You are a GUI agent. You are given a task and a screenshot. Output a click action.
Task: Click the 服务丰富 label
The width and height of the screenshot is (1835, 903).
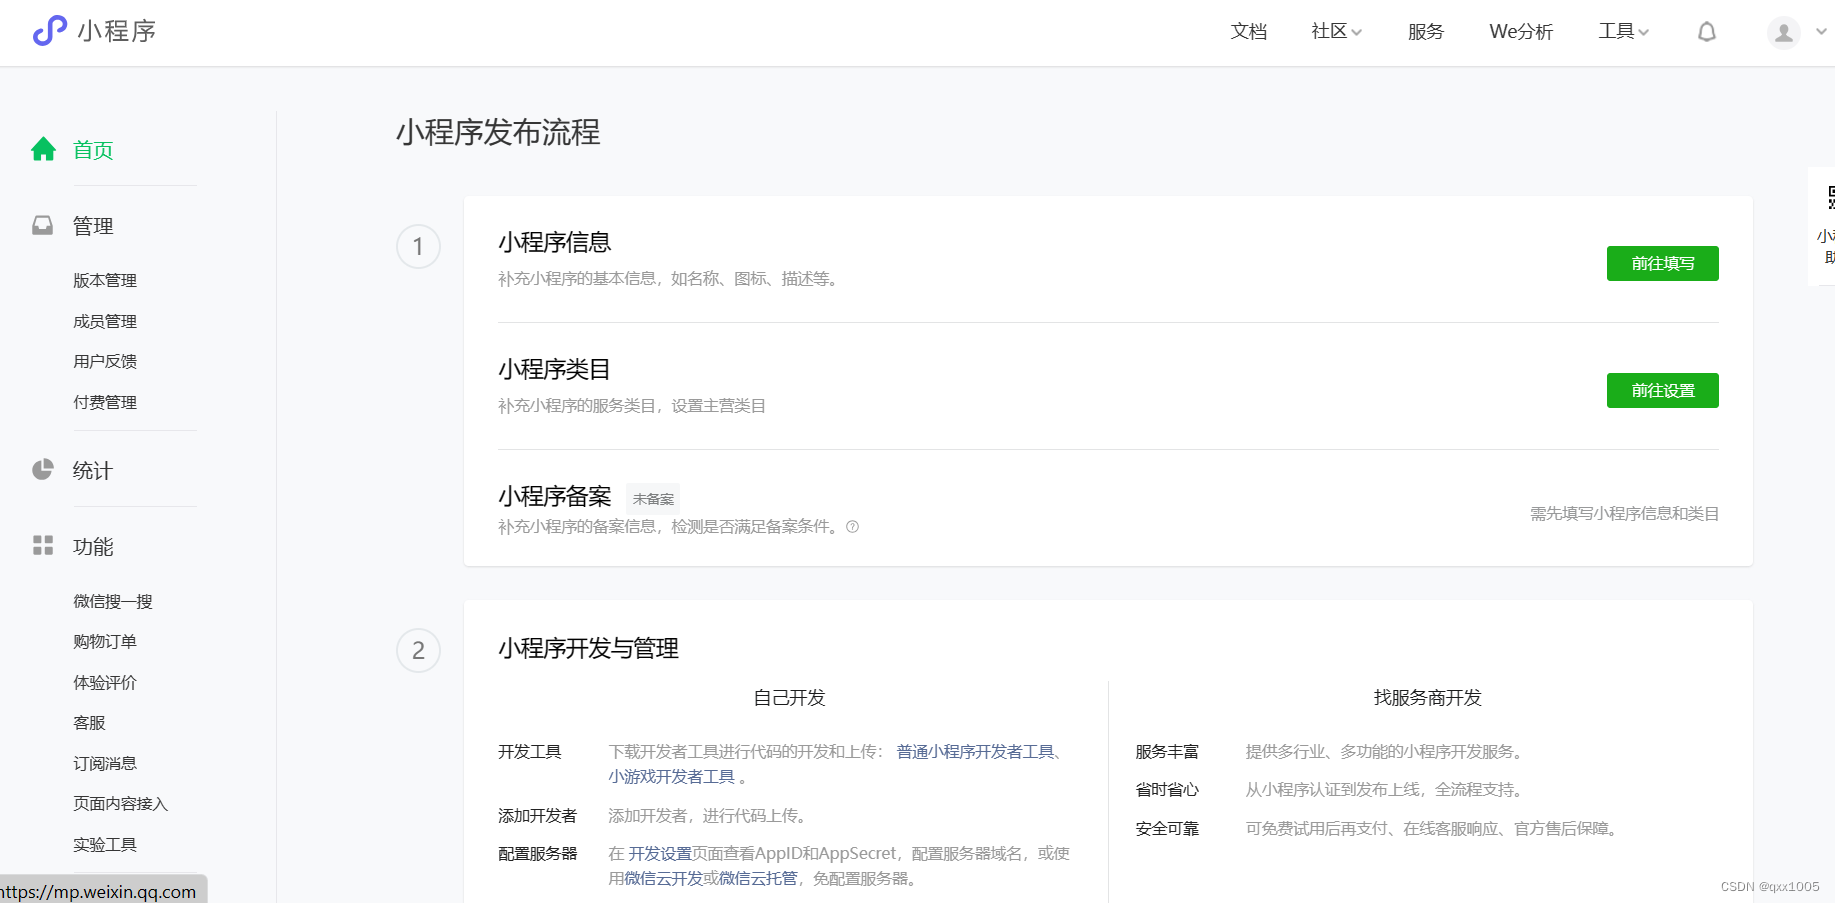coord(1167,752)
